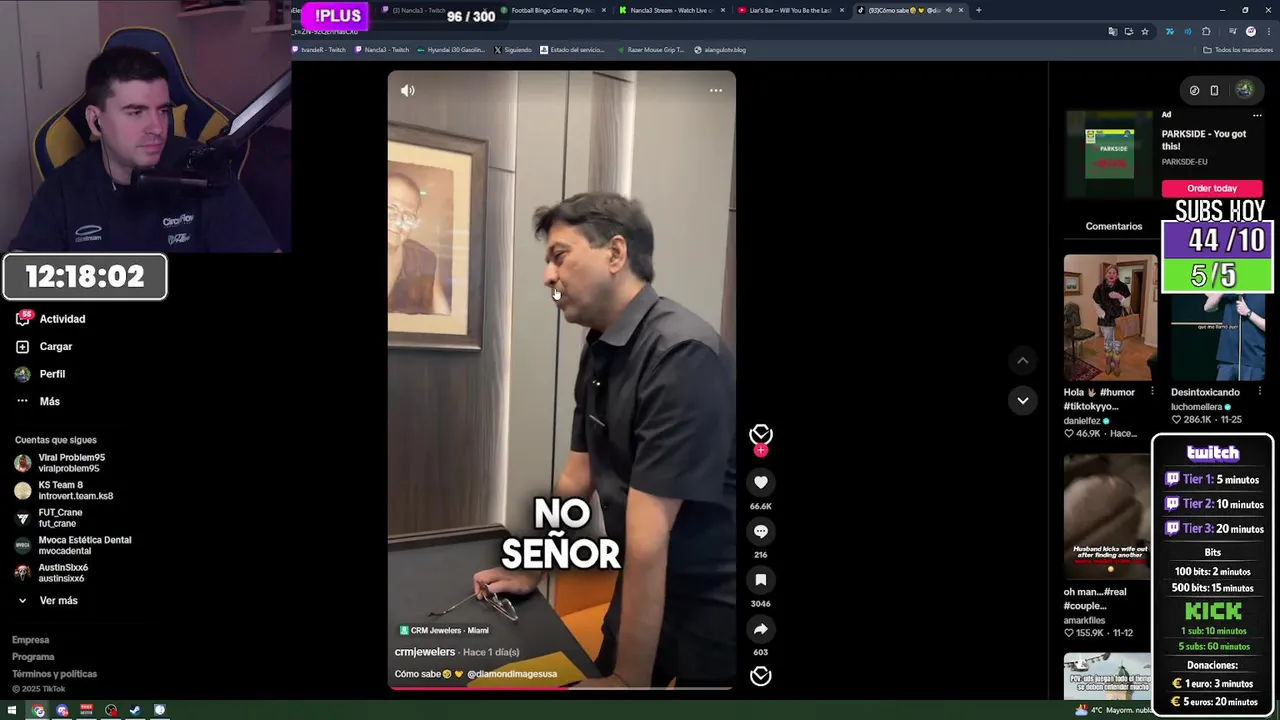Go to previous video with up chevron
The image size is (1280, 720).
[x=1022, y=360]
